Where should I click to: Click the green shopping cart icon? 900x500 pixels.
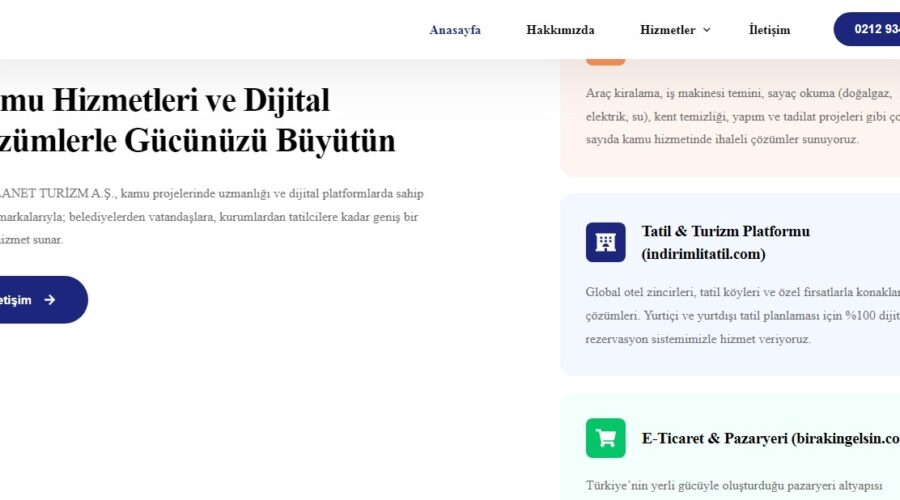click(605, 438)
